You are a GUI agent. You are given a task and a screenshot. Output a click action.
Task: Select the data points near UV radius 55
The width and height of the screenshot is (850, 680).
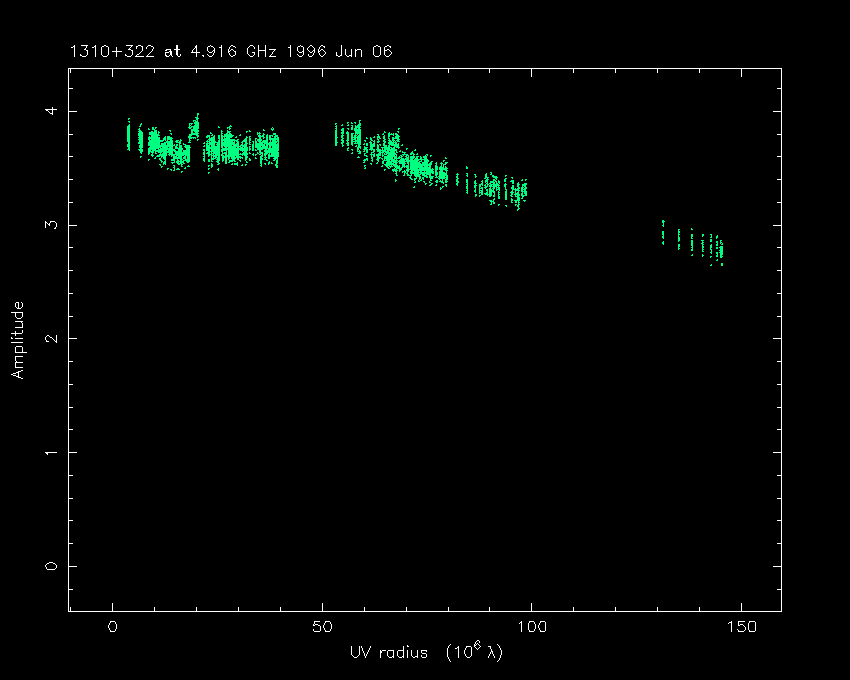(346, 135)
